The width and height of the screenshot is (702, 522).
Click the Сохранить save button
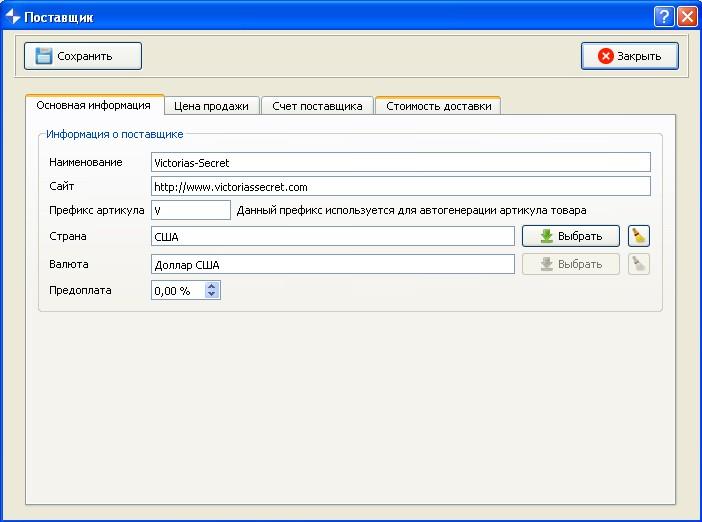[83, 56]
